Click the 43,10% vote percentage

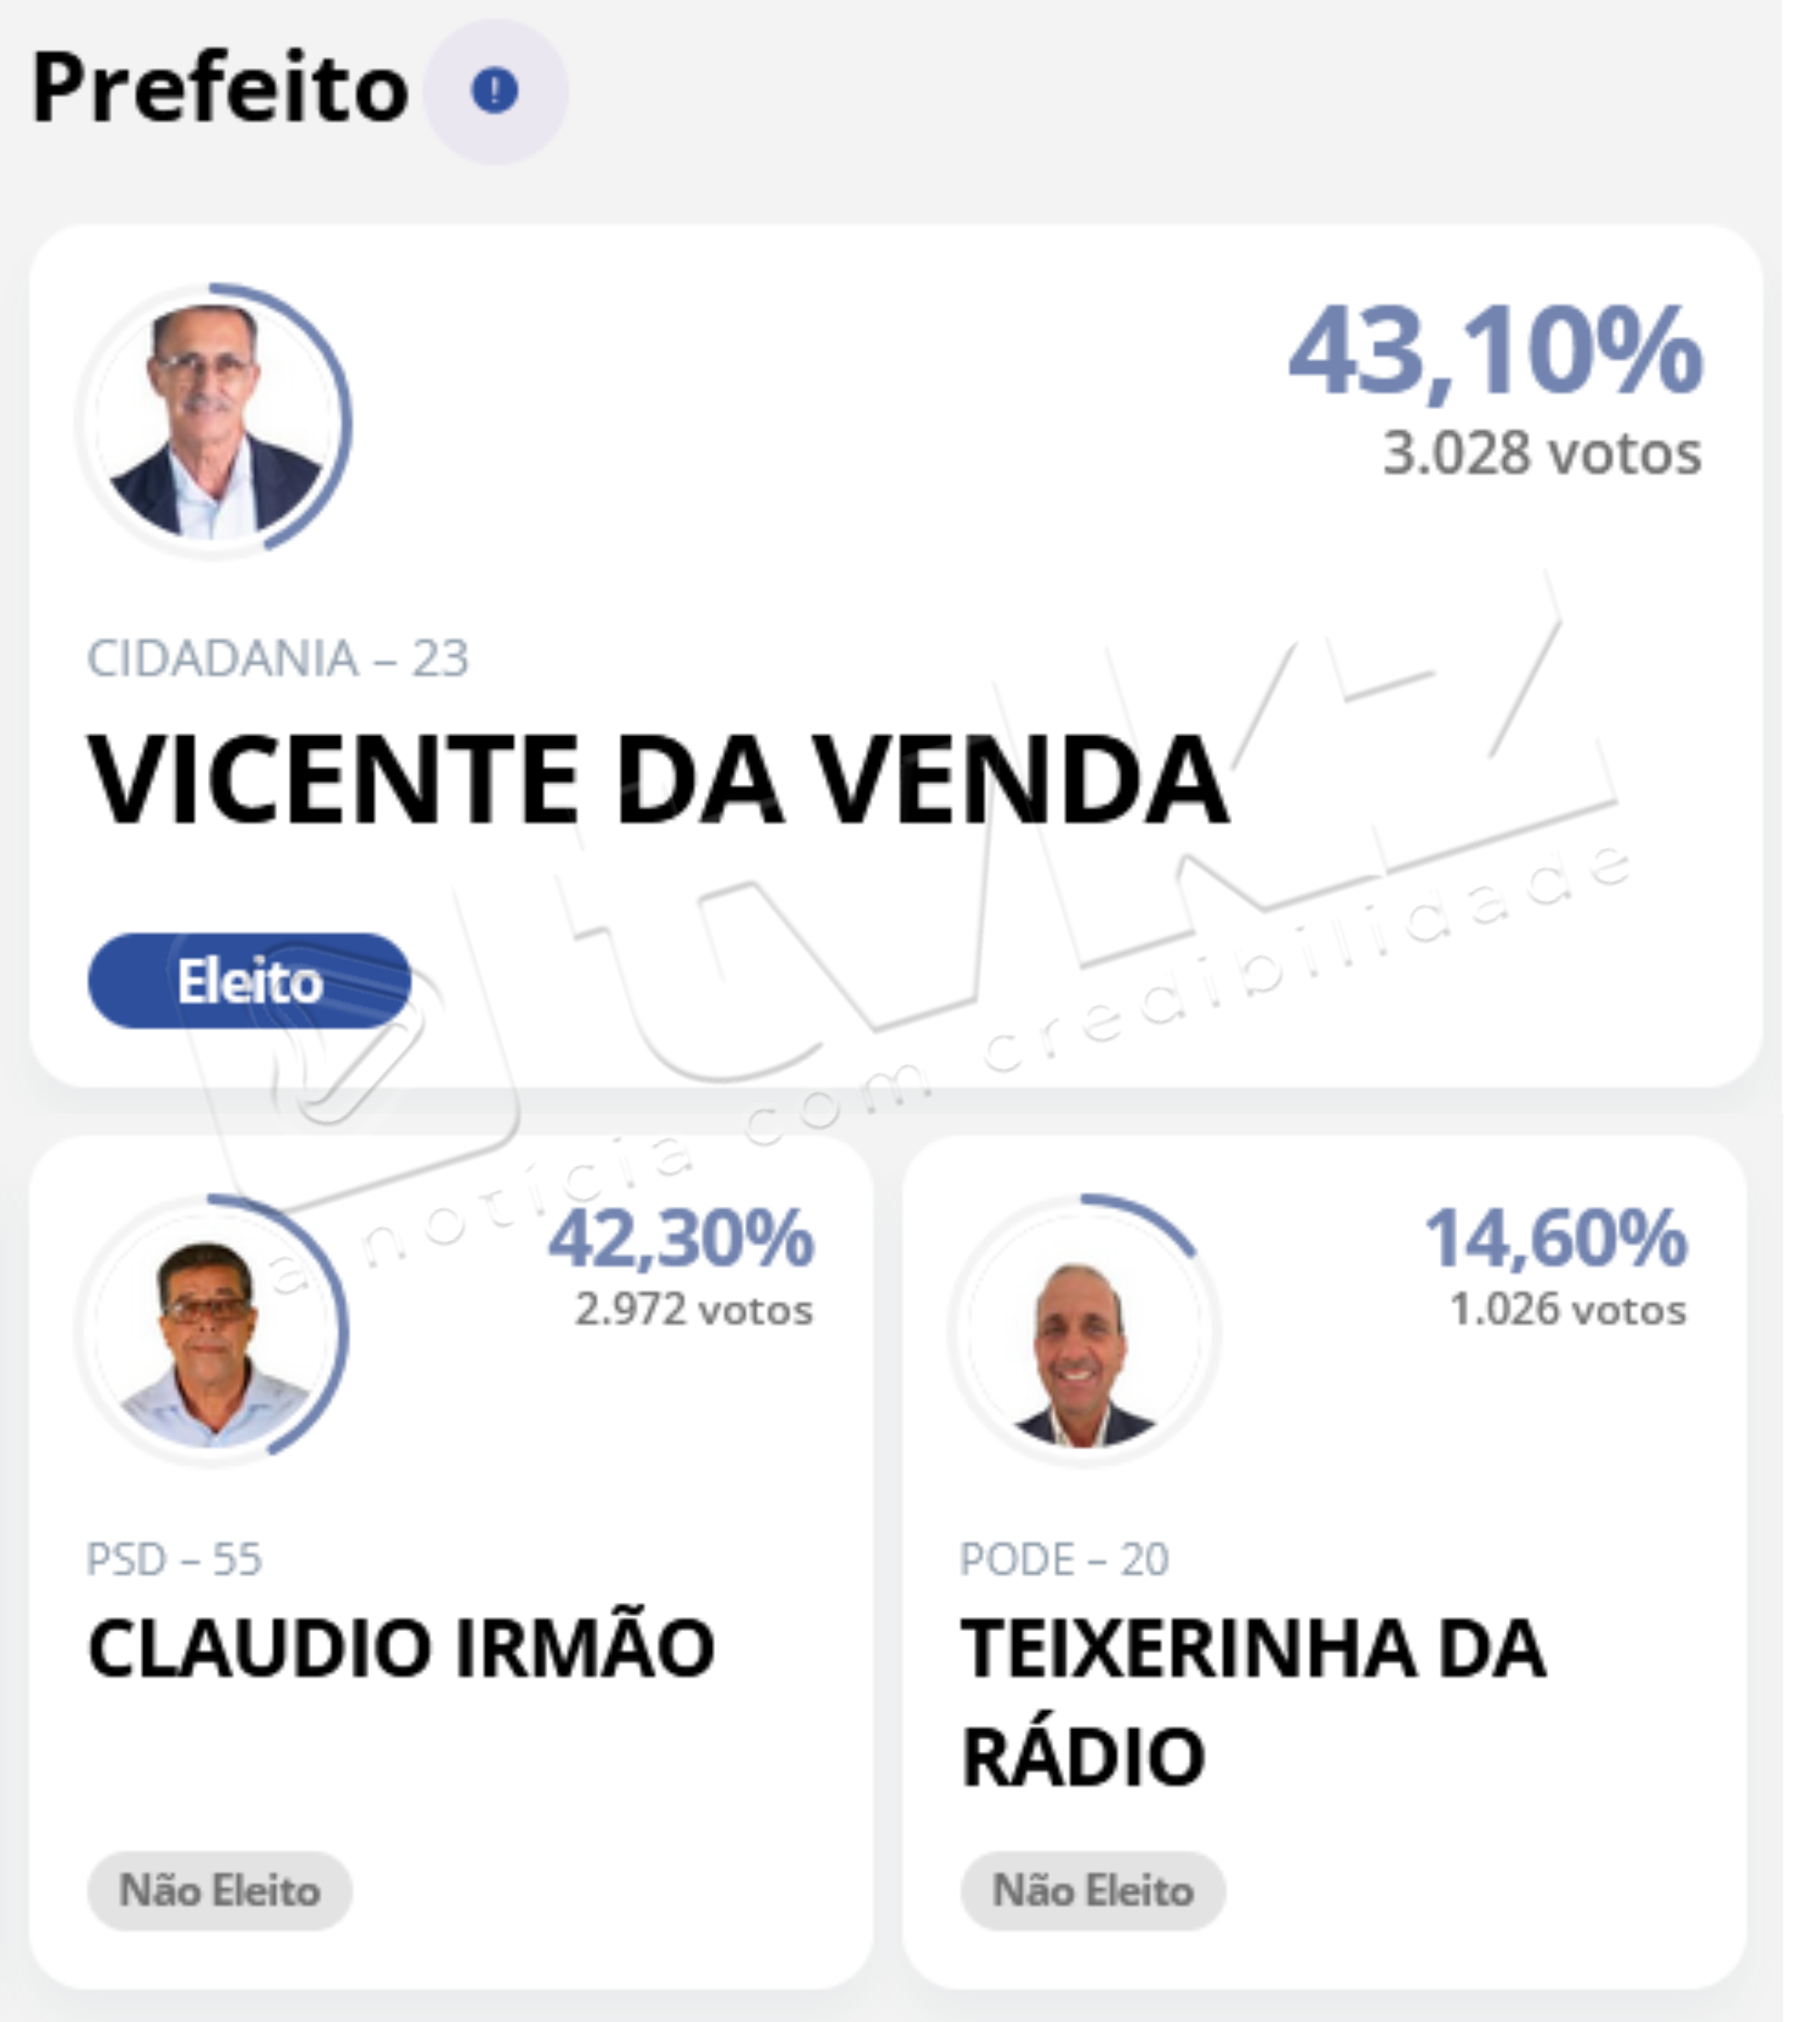pos(1495,352)
